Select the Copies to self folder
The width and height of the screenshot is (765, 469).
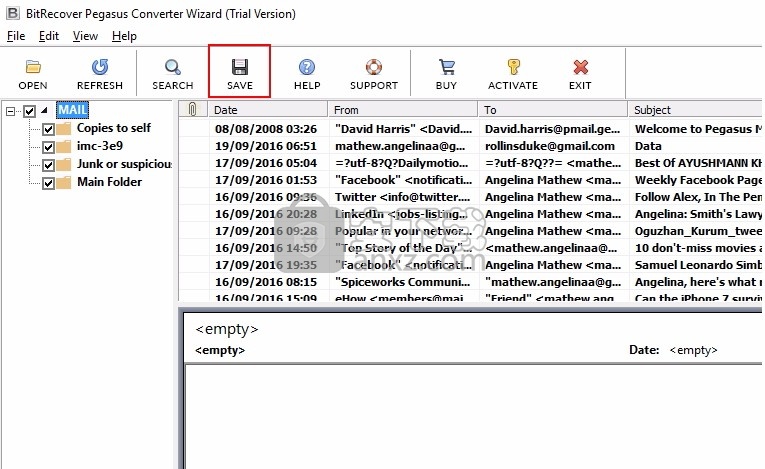pyautogui.click(x=114, y=128)
